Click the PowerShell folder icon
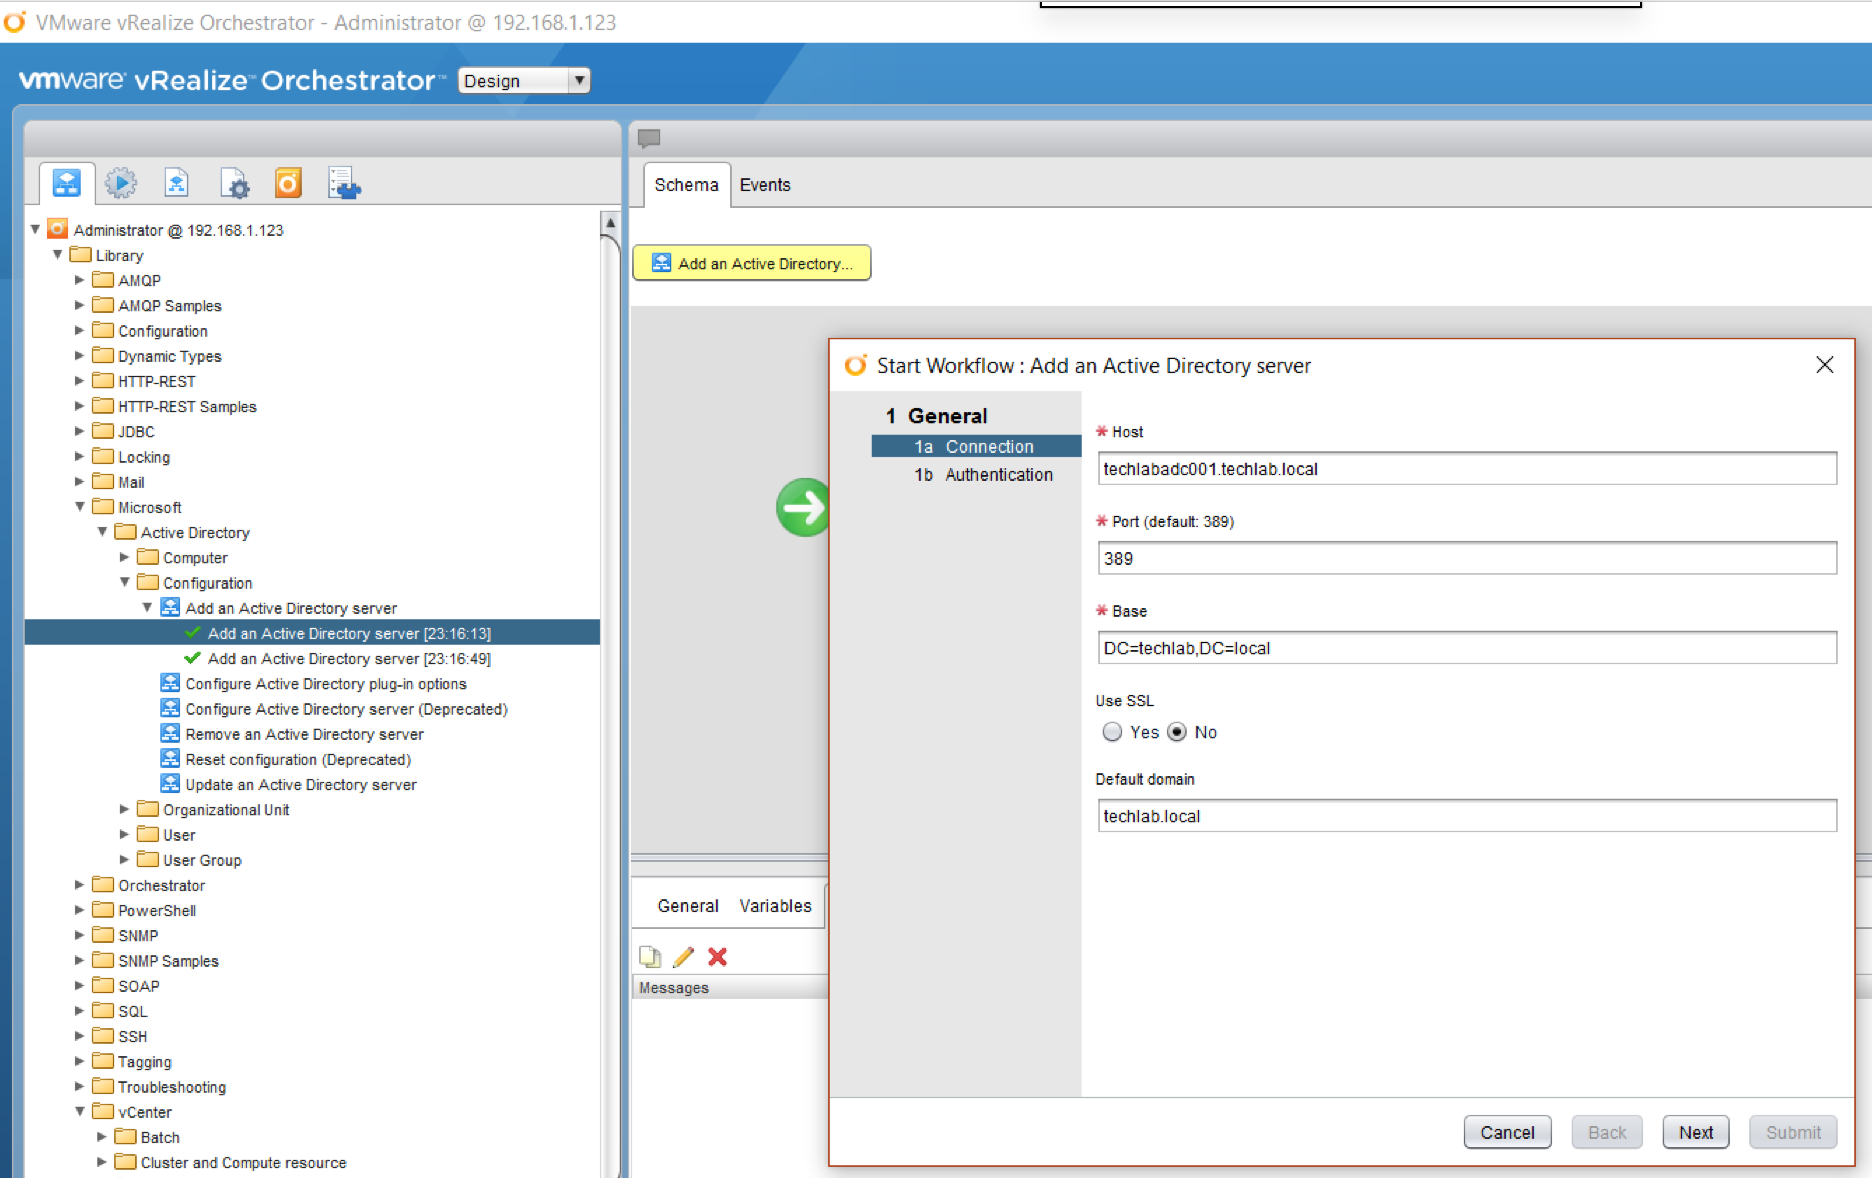The width and height of the screenshot is (1872, 1178). (103, 910)
